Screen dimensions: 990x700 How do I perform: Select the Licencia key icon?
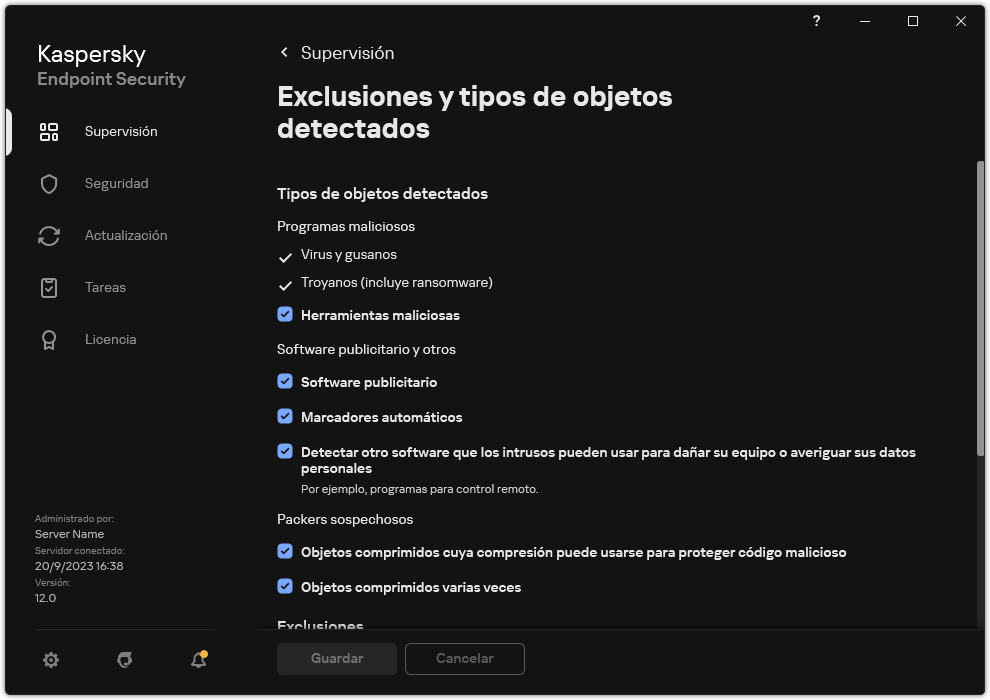pos(48,339)
